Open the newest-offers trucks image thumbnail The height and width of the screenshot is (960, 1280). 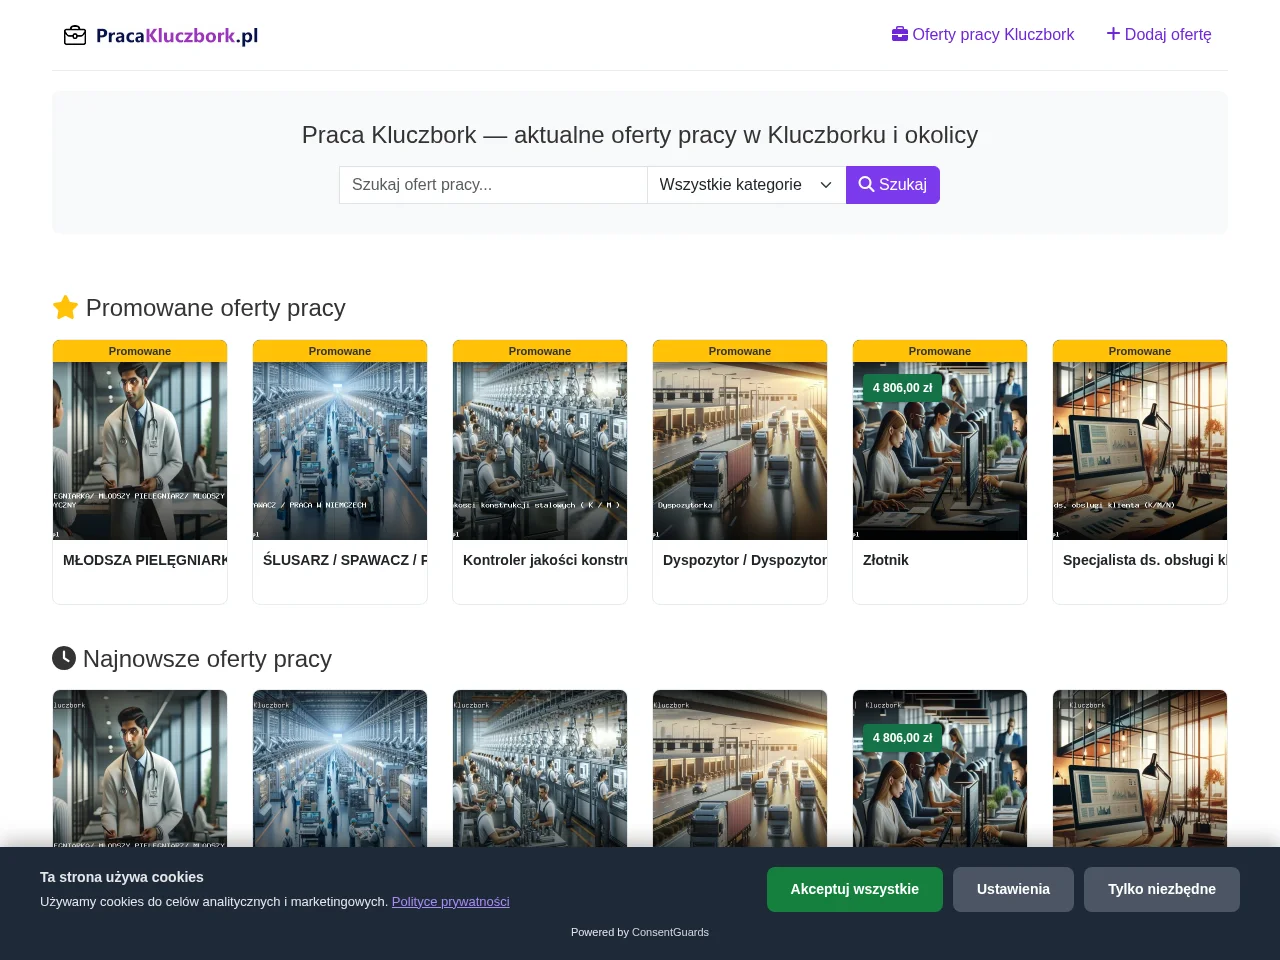[740, 769]
